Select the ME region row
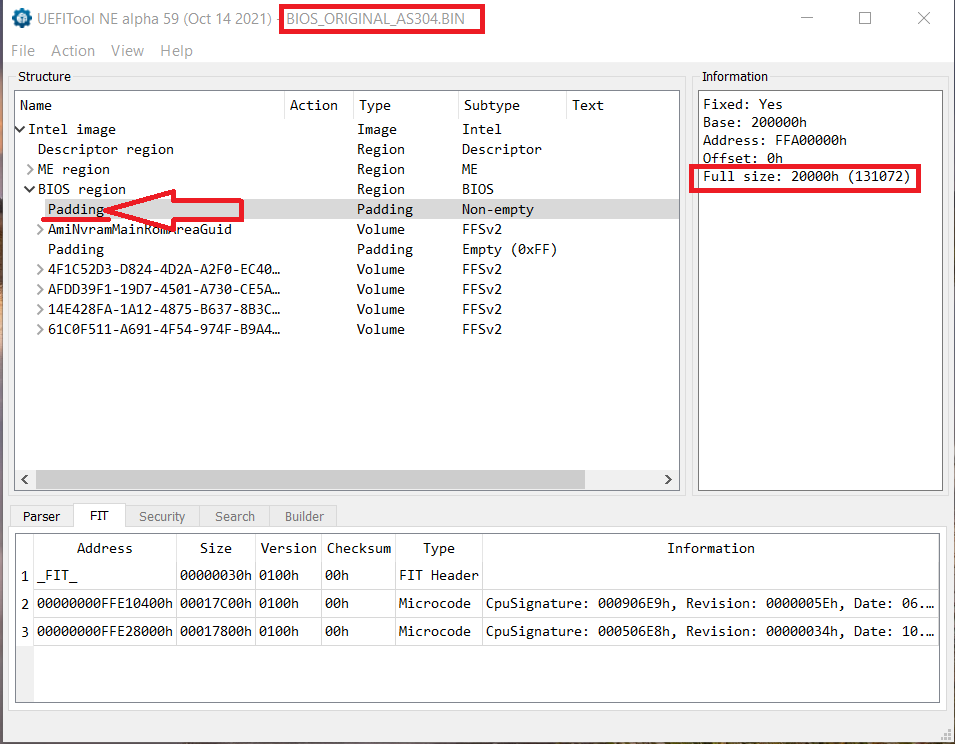Screen dimensions: 955x744 (x=347, y=169)
